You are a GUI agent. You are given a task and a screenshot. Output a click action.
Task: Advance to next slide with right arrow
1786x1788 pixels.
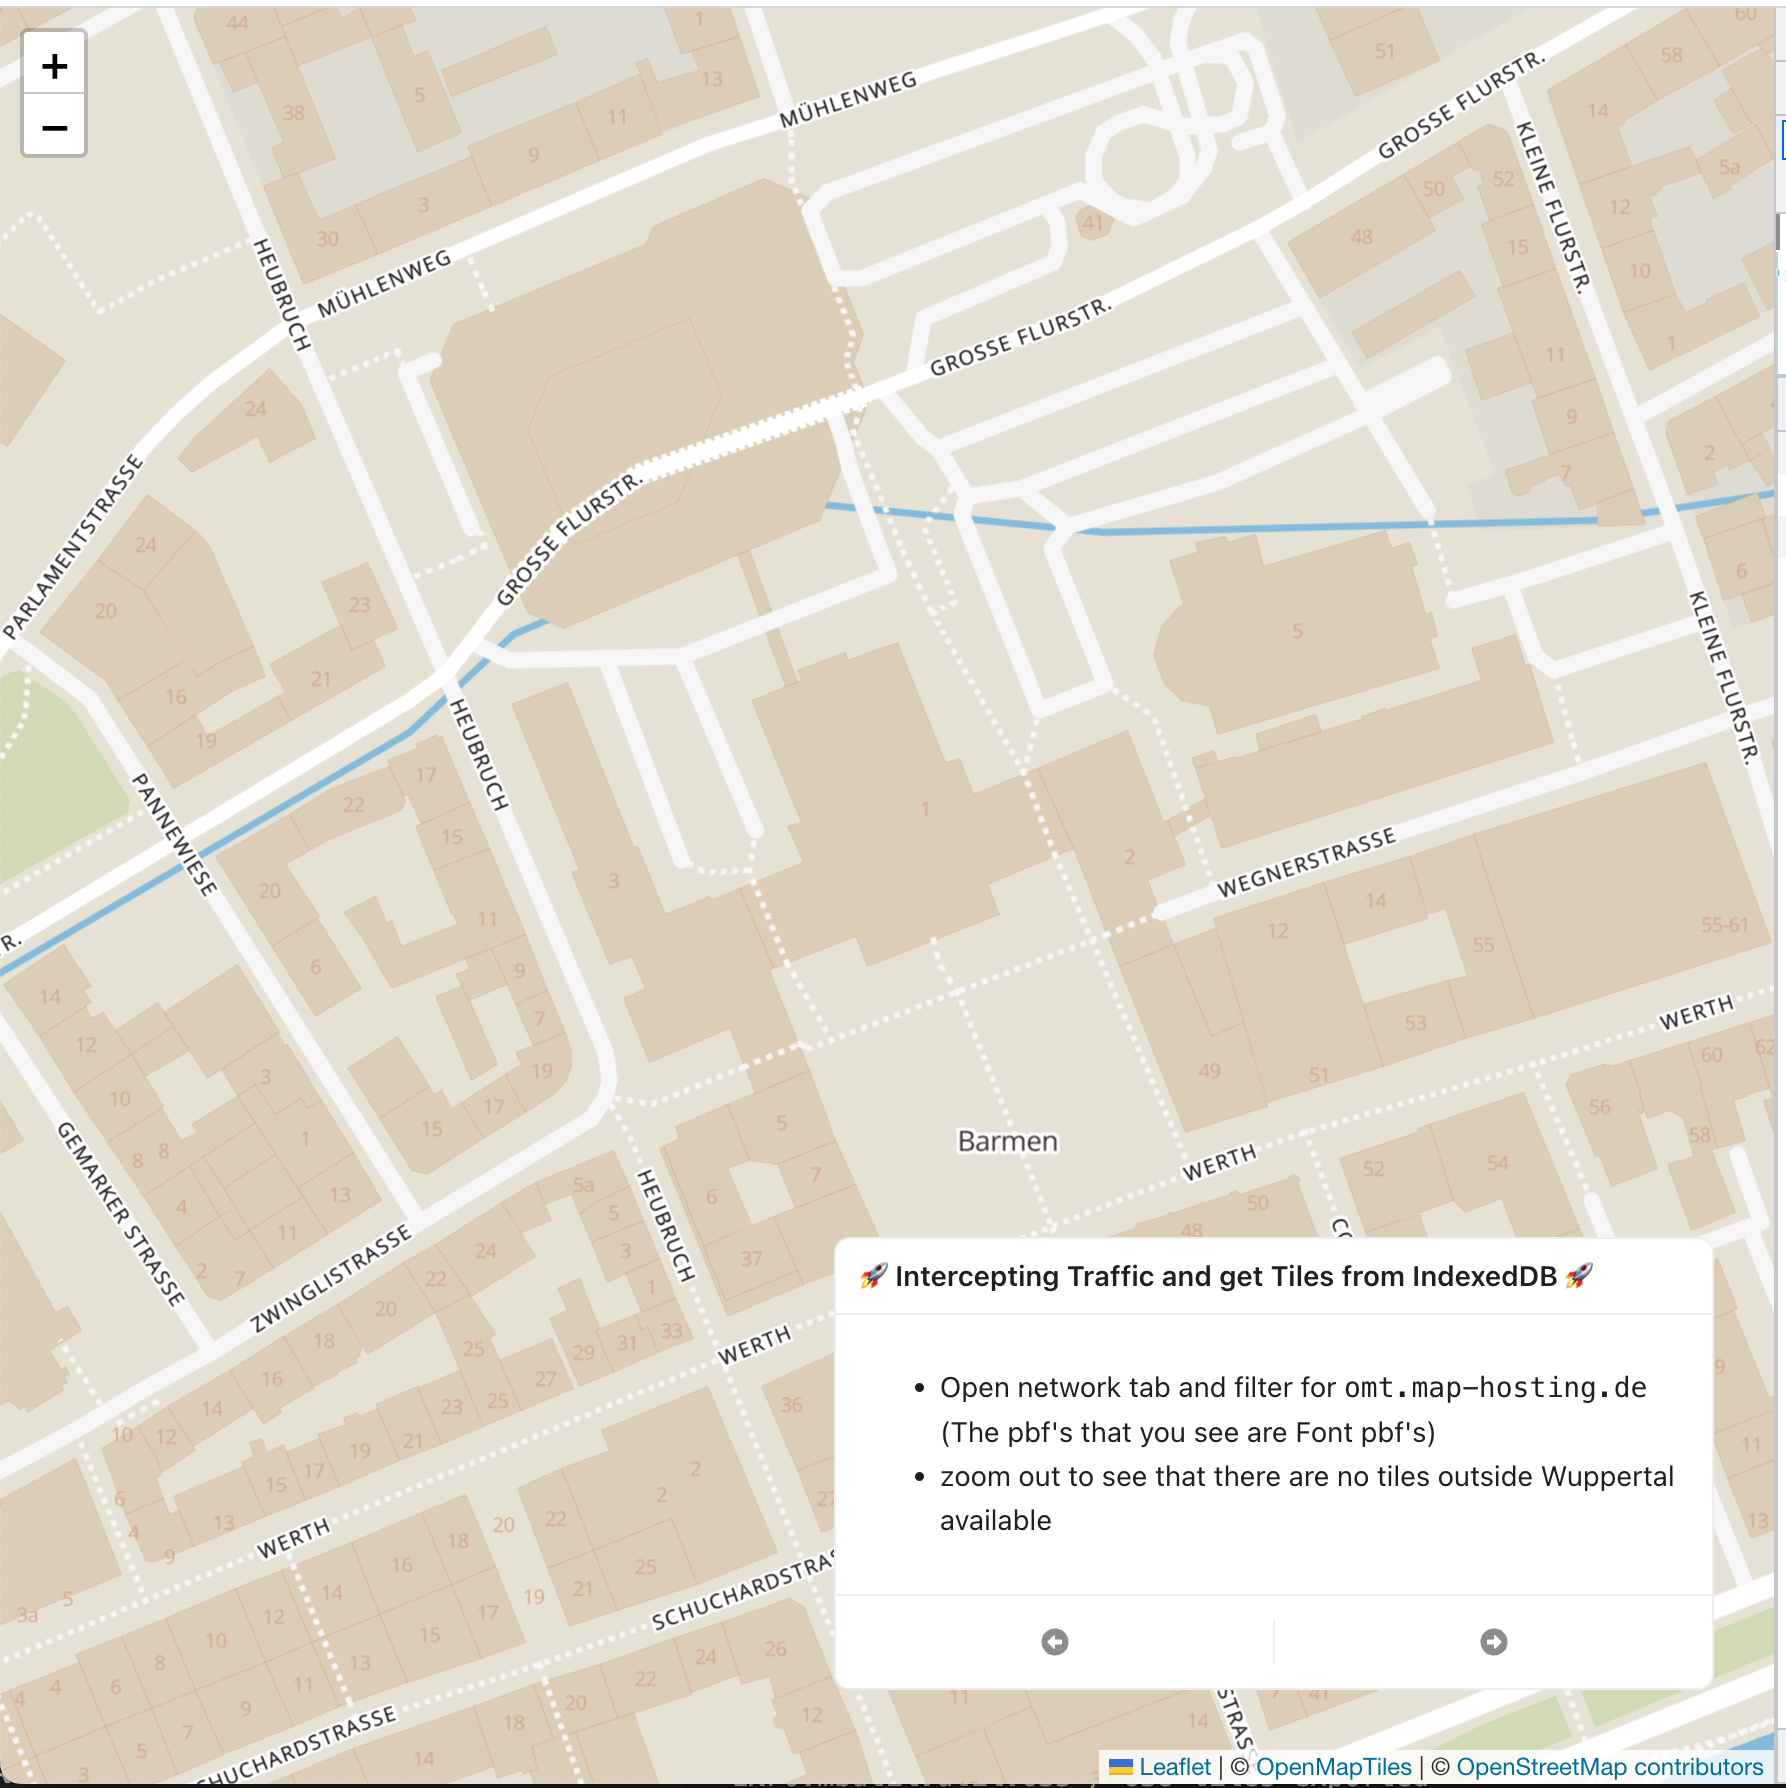(x=1494, y=1642)
